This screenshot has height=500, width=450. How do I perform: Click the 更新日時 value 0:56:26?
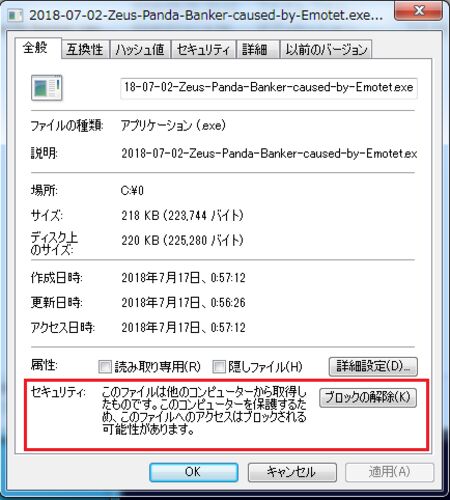pos(183,303)
